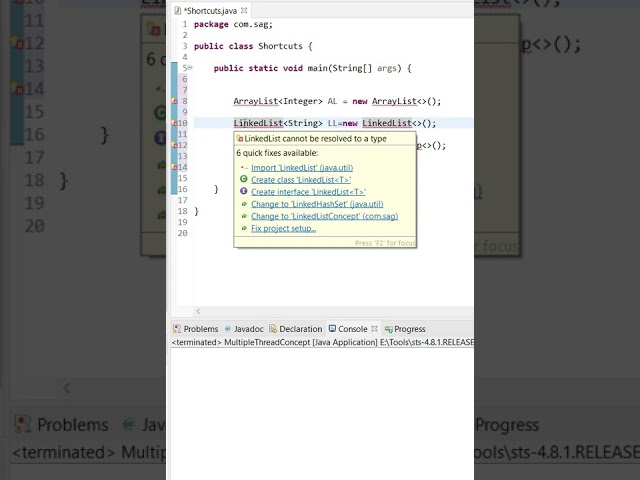This screenshot has height=480, width=640.
Task: Click the editor horizontal scrollbar left arrow
Action: coord(198,311)
